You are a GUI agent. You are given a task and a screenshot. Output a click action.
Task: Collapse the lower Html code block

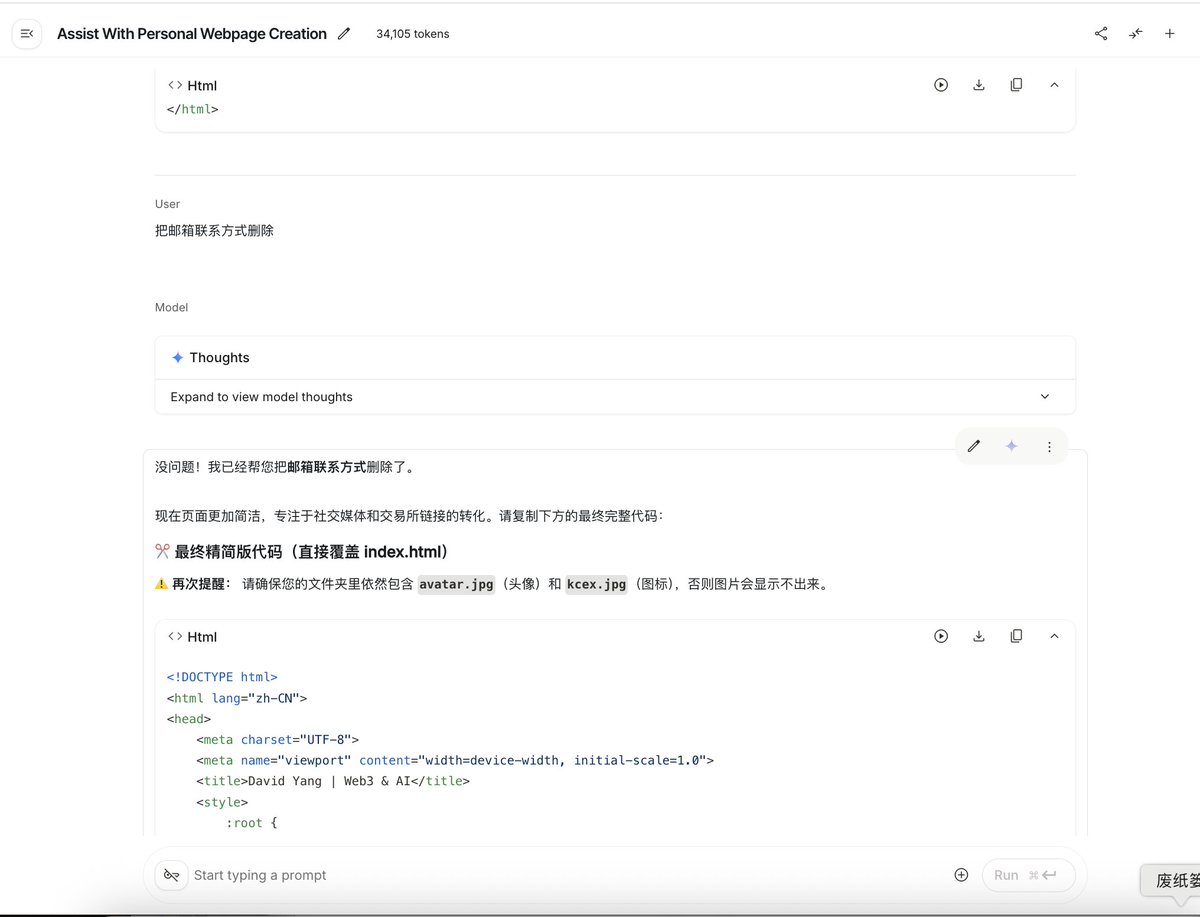[1054, 636]
